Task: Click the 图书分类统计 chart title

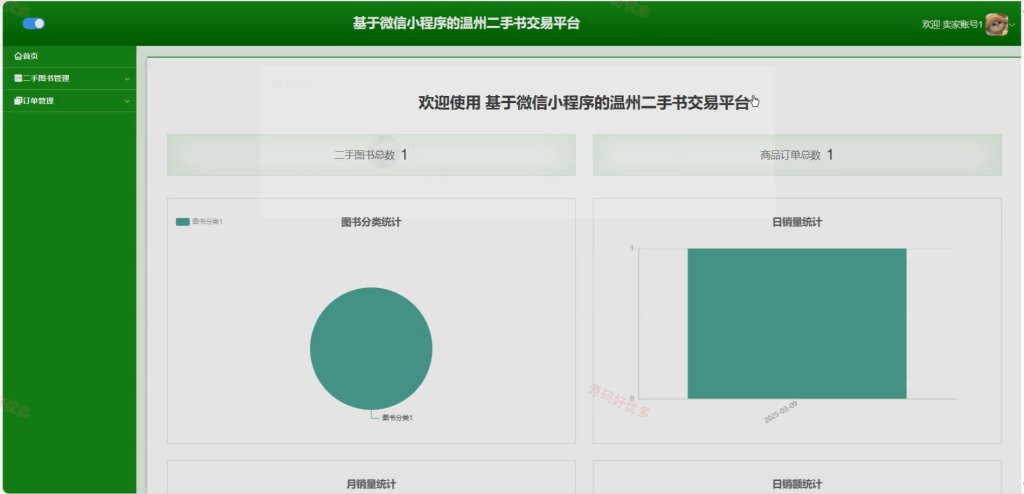Action: point(371,222)
